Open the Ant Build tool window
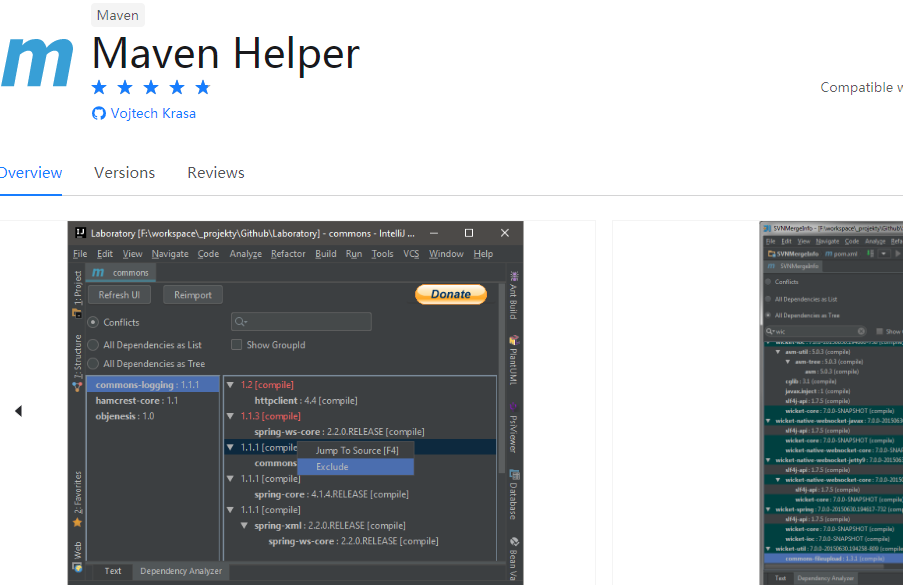This screenshot has width=903, height=585. 514,295
